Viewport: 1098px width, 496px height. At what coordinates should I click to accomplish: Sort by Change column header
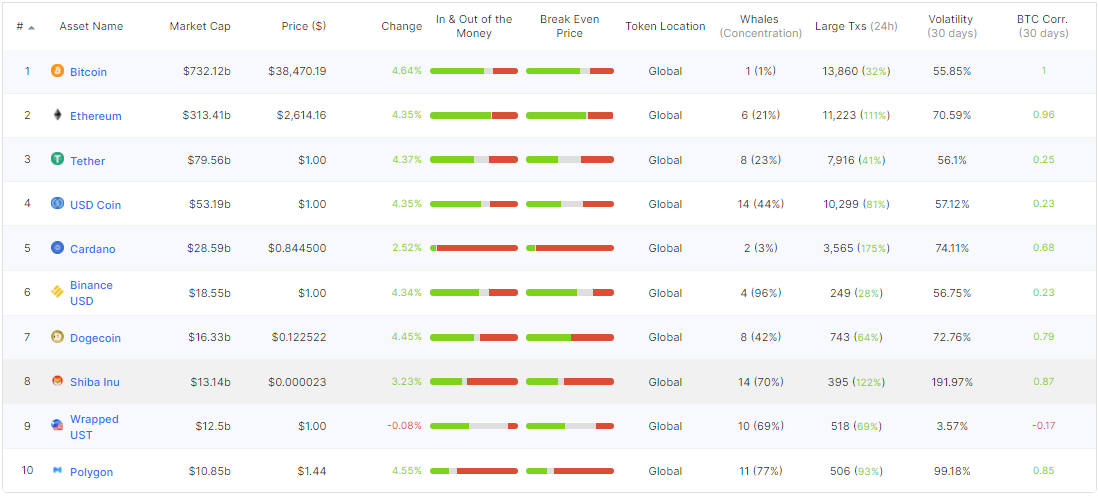401,26
